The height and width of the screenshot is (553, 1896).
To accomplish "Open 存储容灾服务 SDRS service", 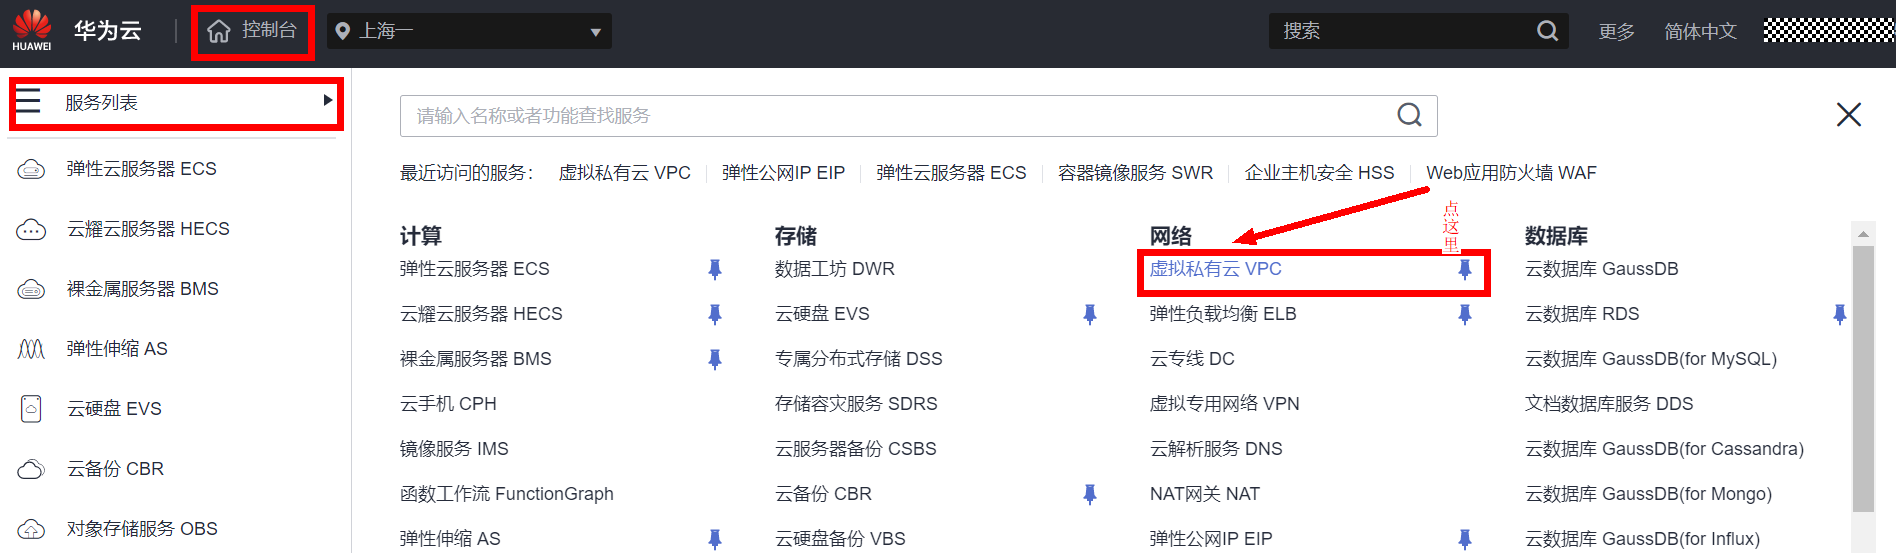I will tap(856, 404).
